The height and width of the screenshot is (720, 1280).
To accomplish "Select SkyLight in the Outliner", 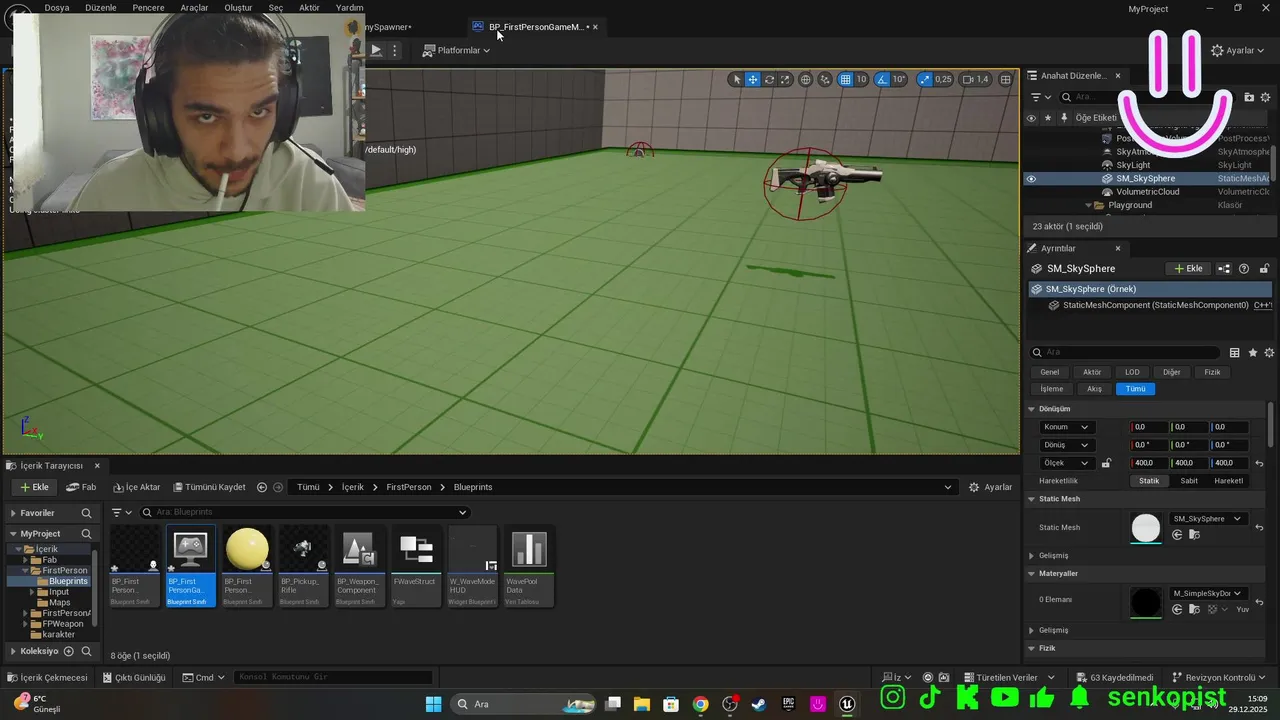I will tap(1133, 165).
